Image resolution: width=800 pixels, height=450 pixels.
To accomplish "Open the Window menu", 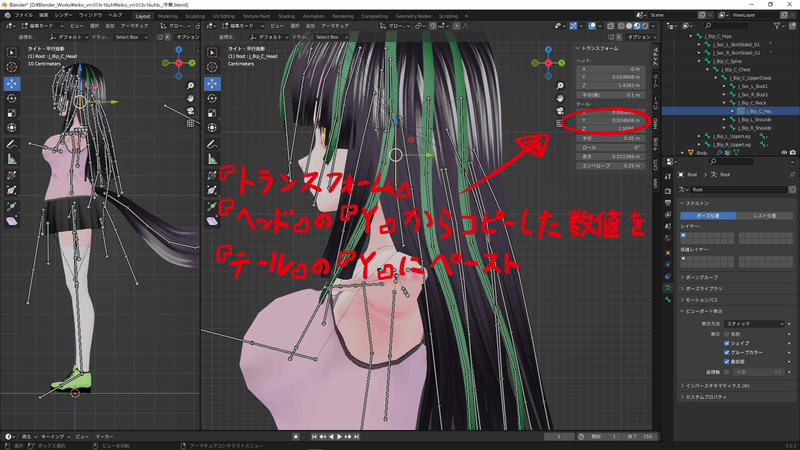I will 90,15.
